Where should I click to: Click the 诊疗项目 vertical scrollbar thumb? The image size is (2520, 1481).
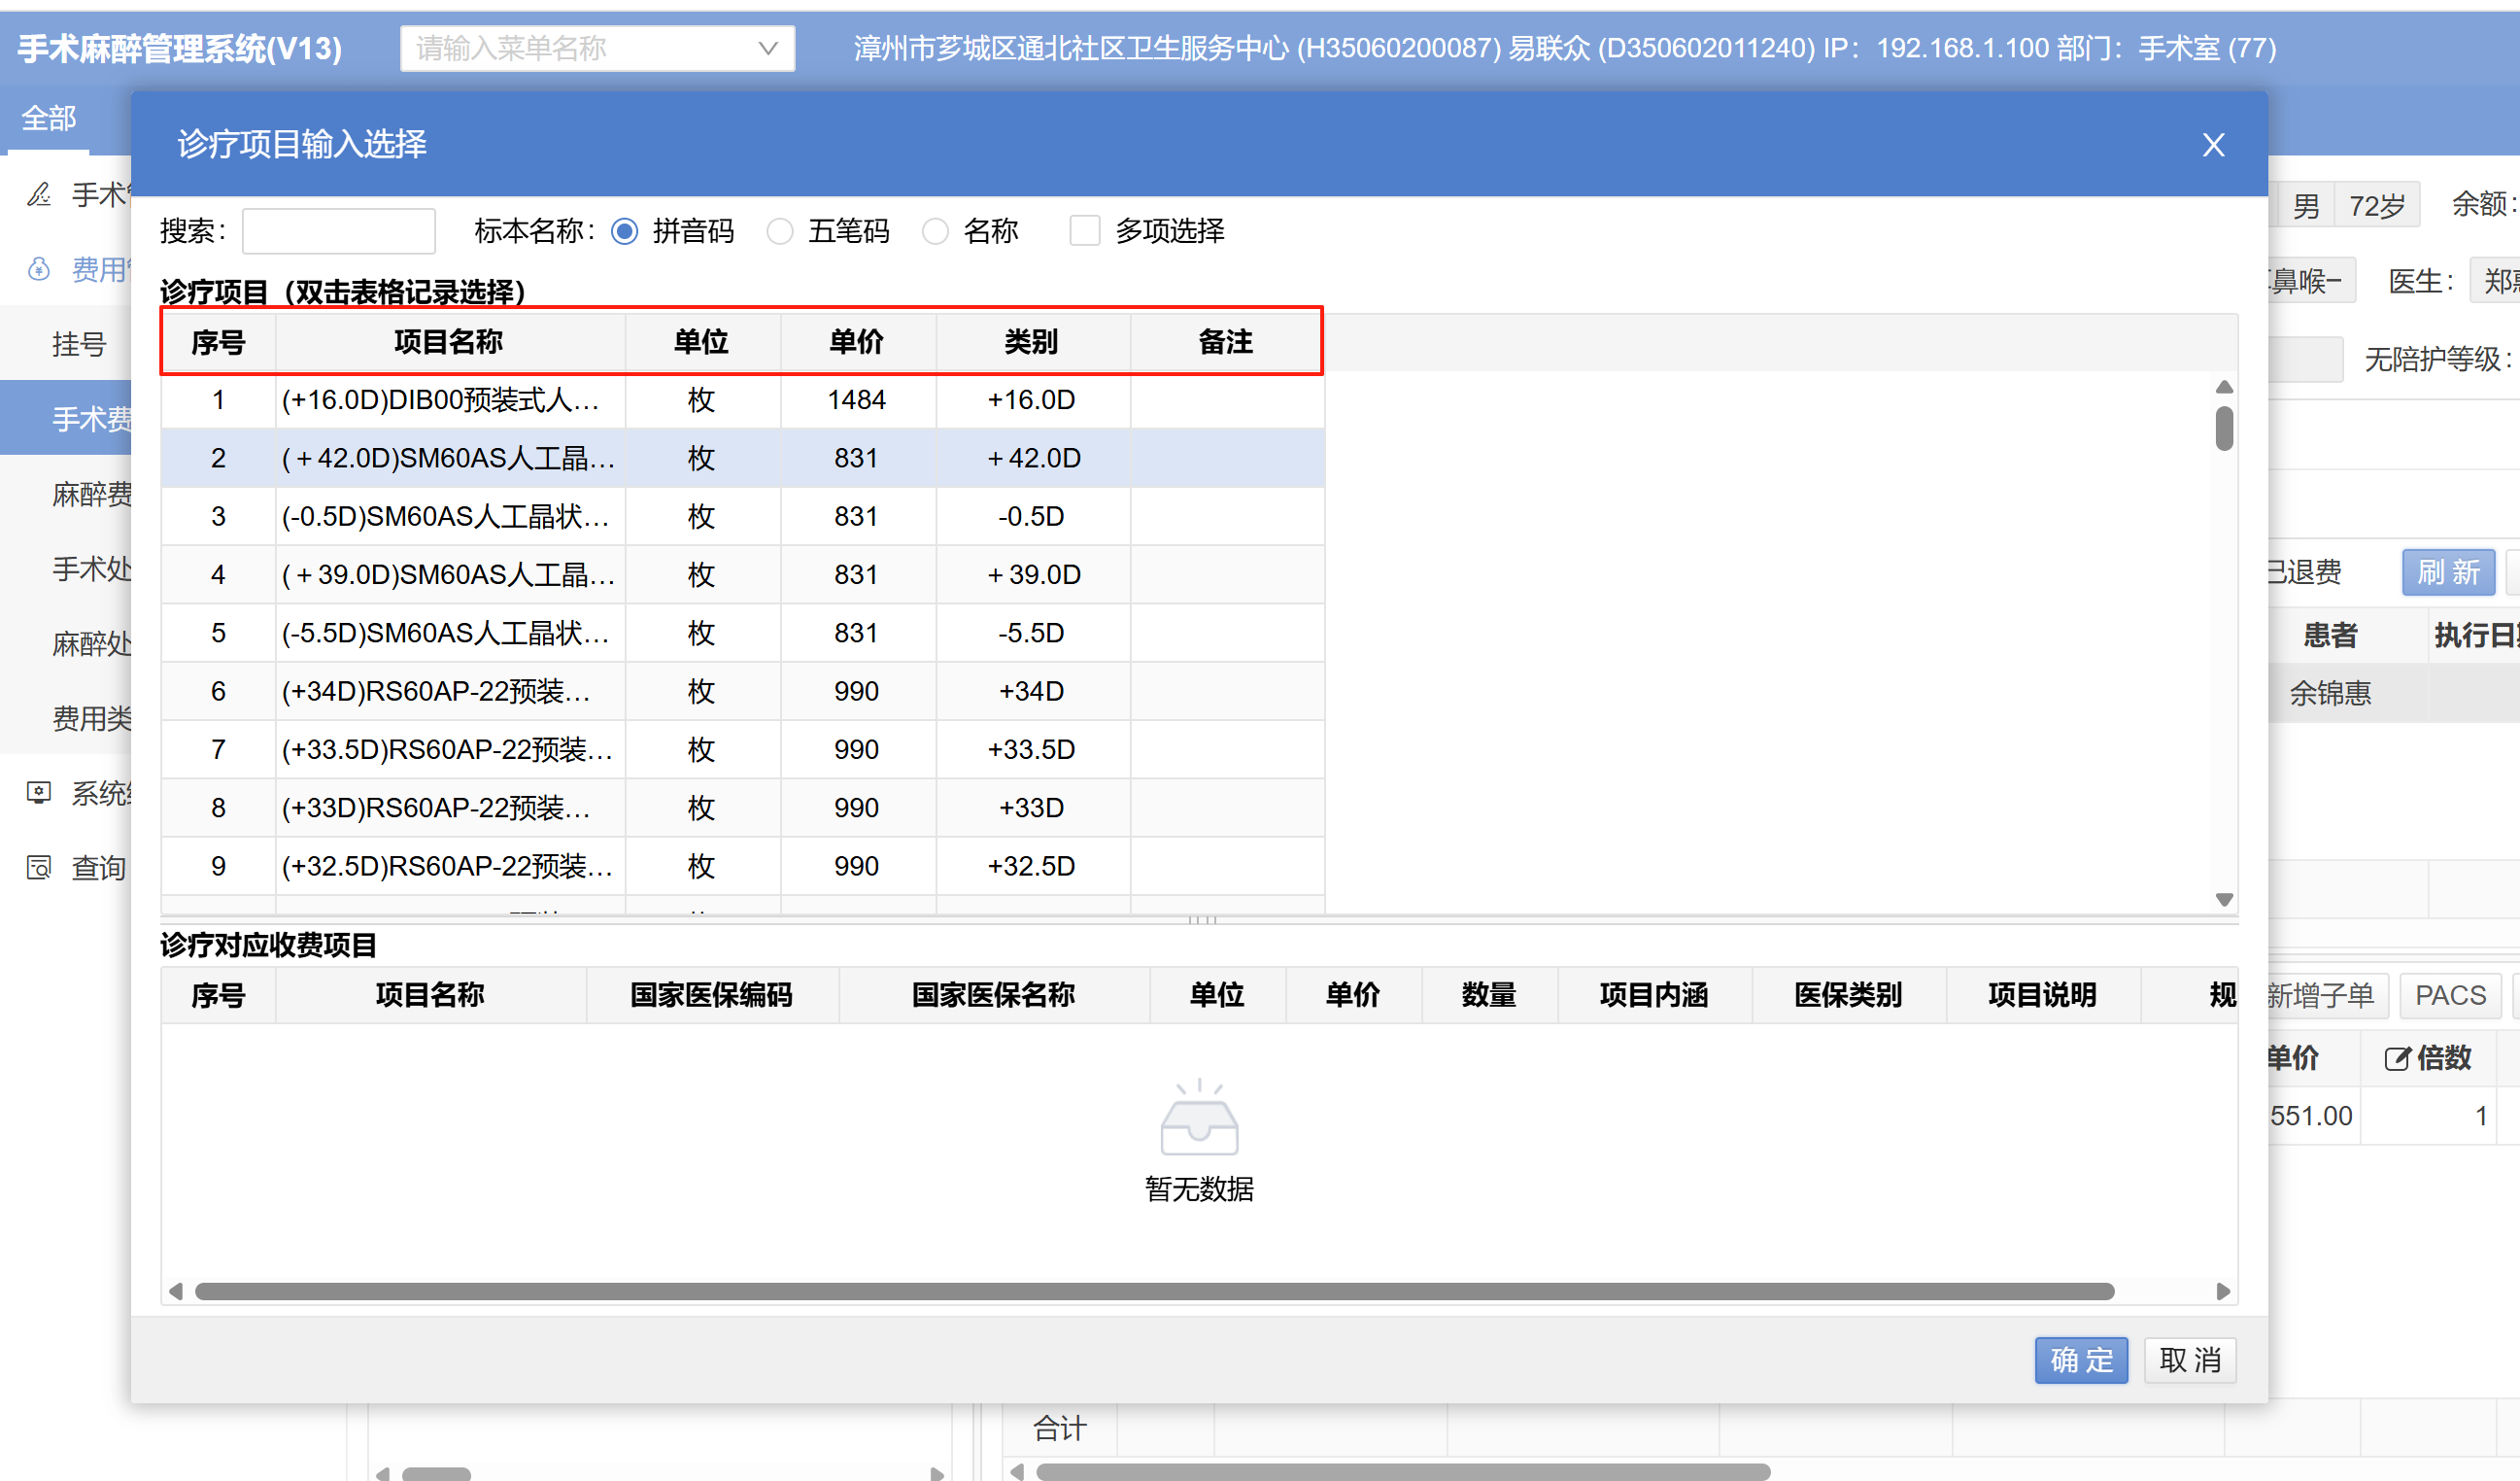(x=2224, y=429)
